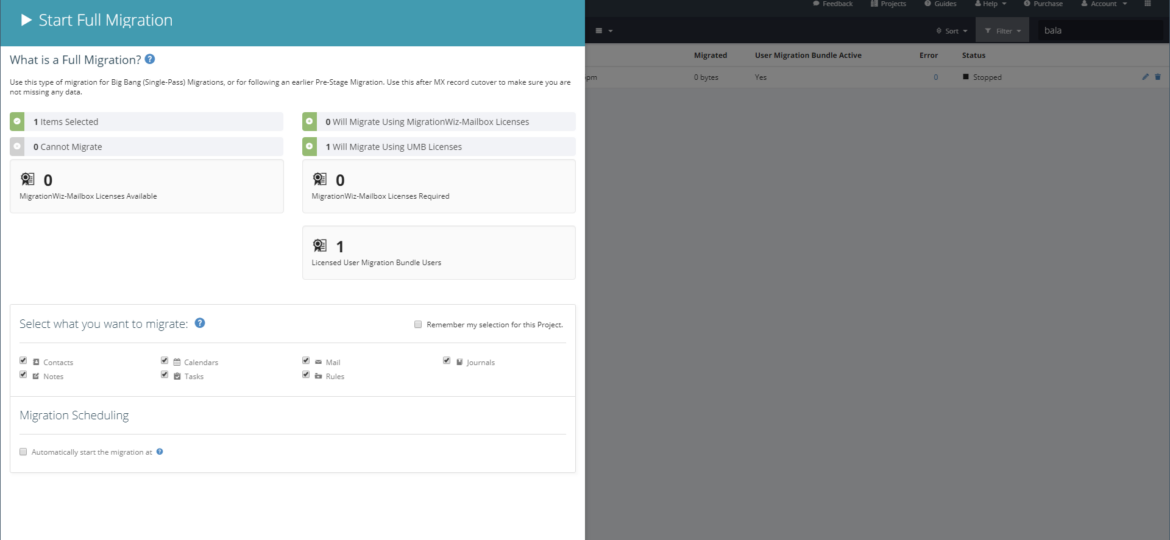Click the help icon beside 'What is a Full Migration?'
1170x540 pixels.
(x=150, y=59)
